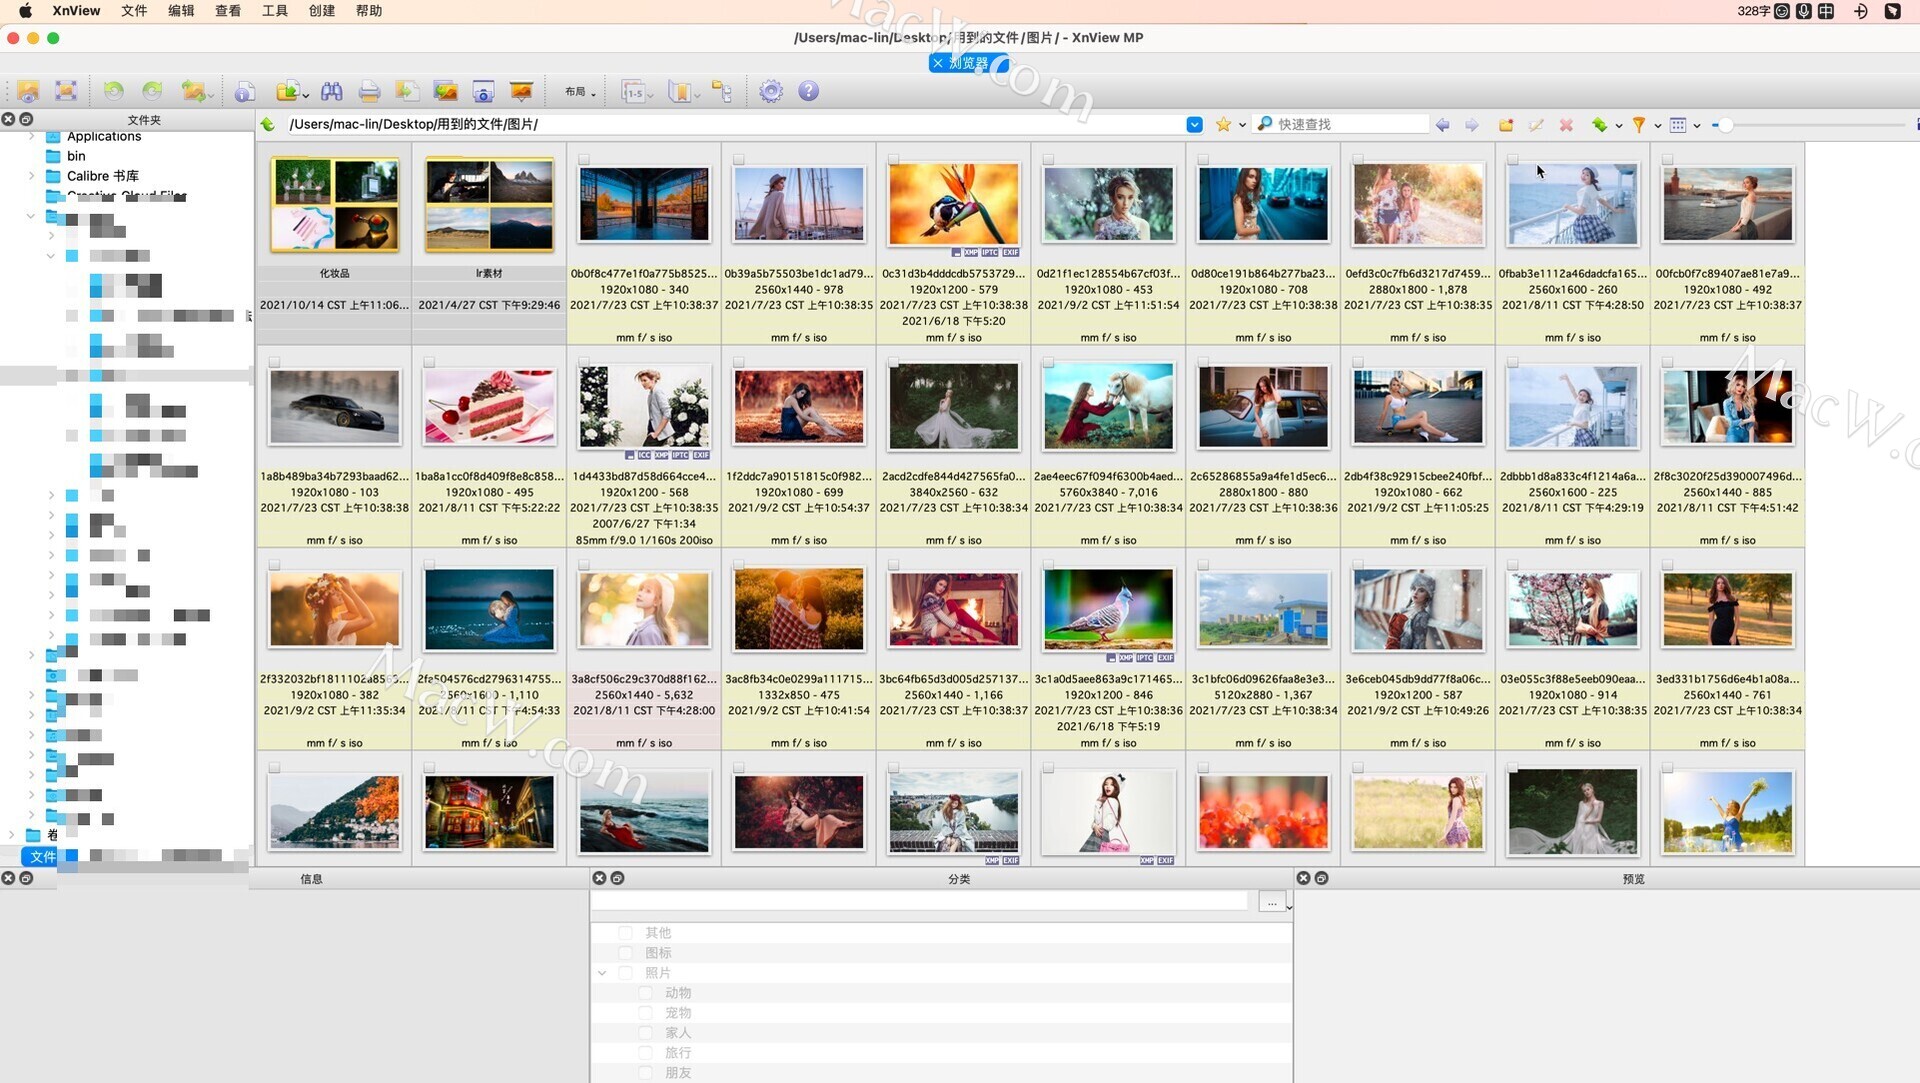The height and width of the screenshot is (1083, 1920).
Task: Open the image viewer toolbar icon
Action: [28, 92]
